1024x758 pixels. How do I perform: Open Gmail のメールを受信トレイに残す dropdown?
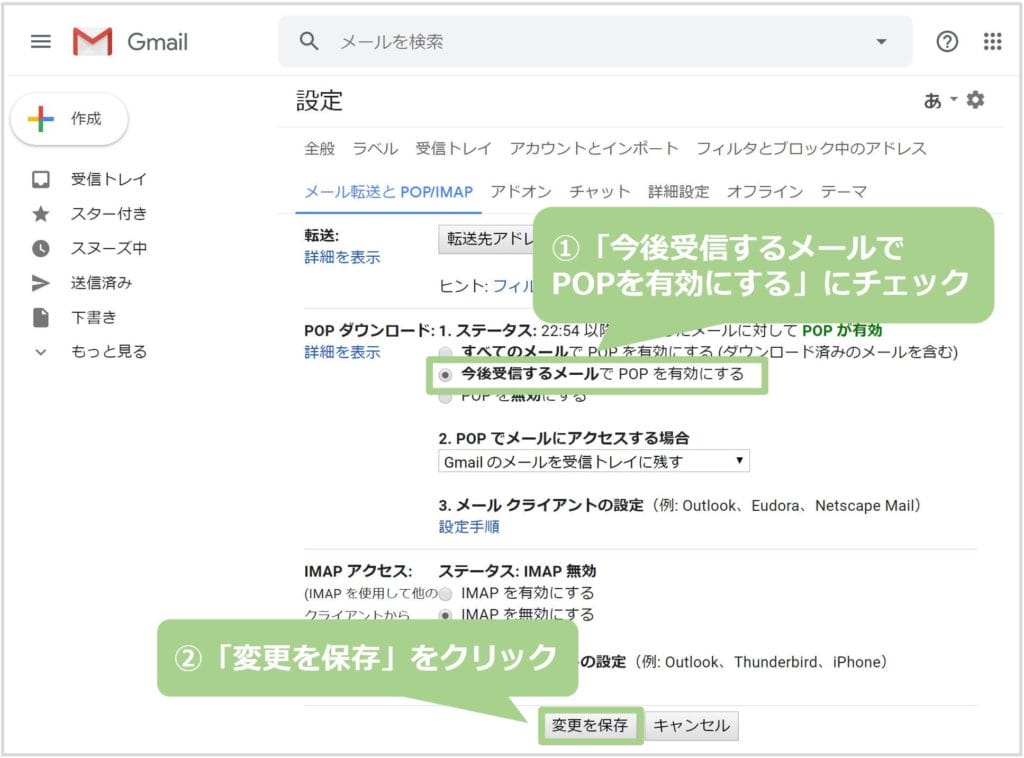[x=594, y=462]
